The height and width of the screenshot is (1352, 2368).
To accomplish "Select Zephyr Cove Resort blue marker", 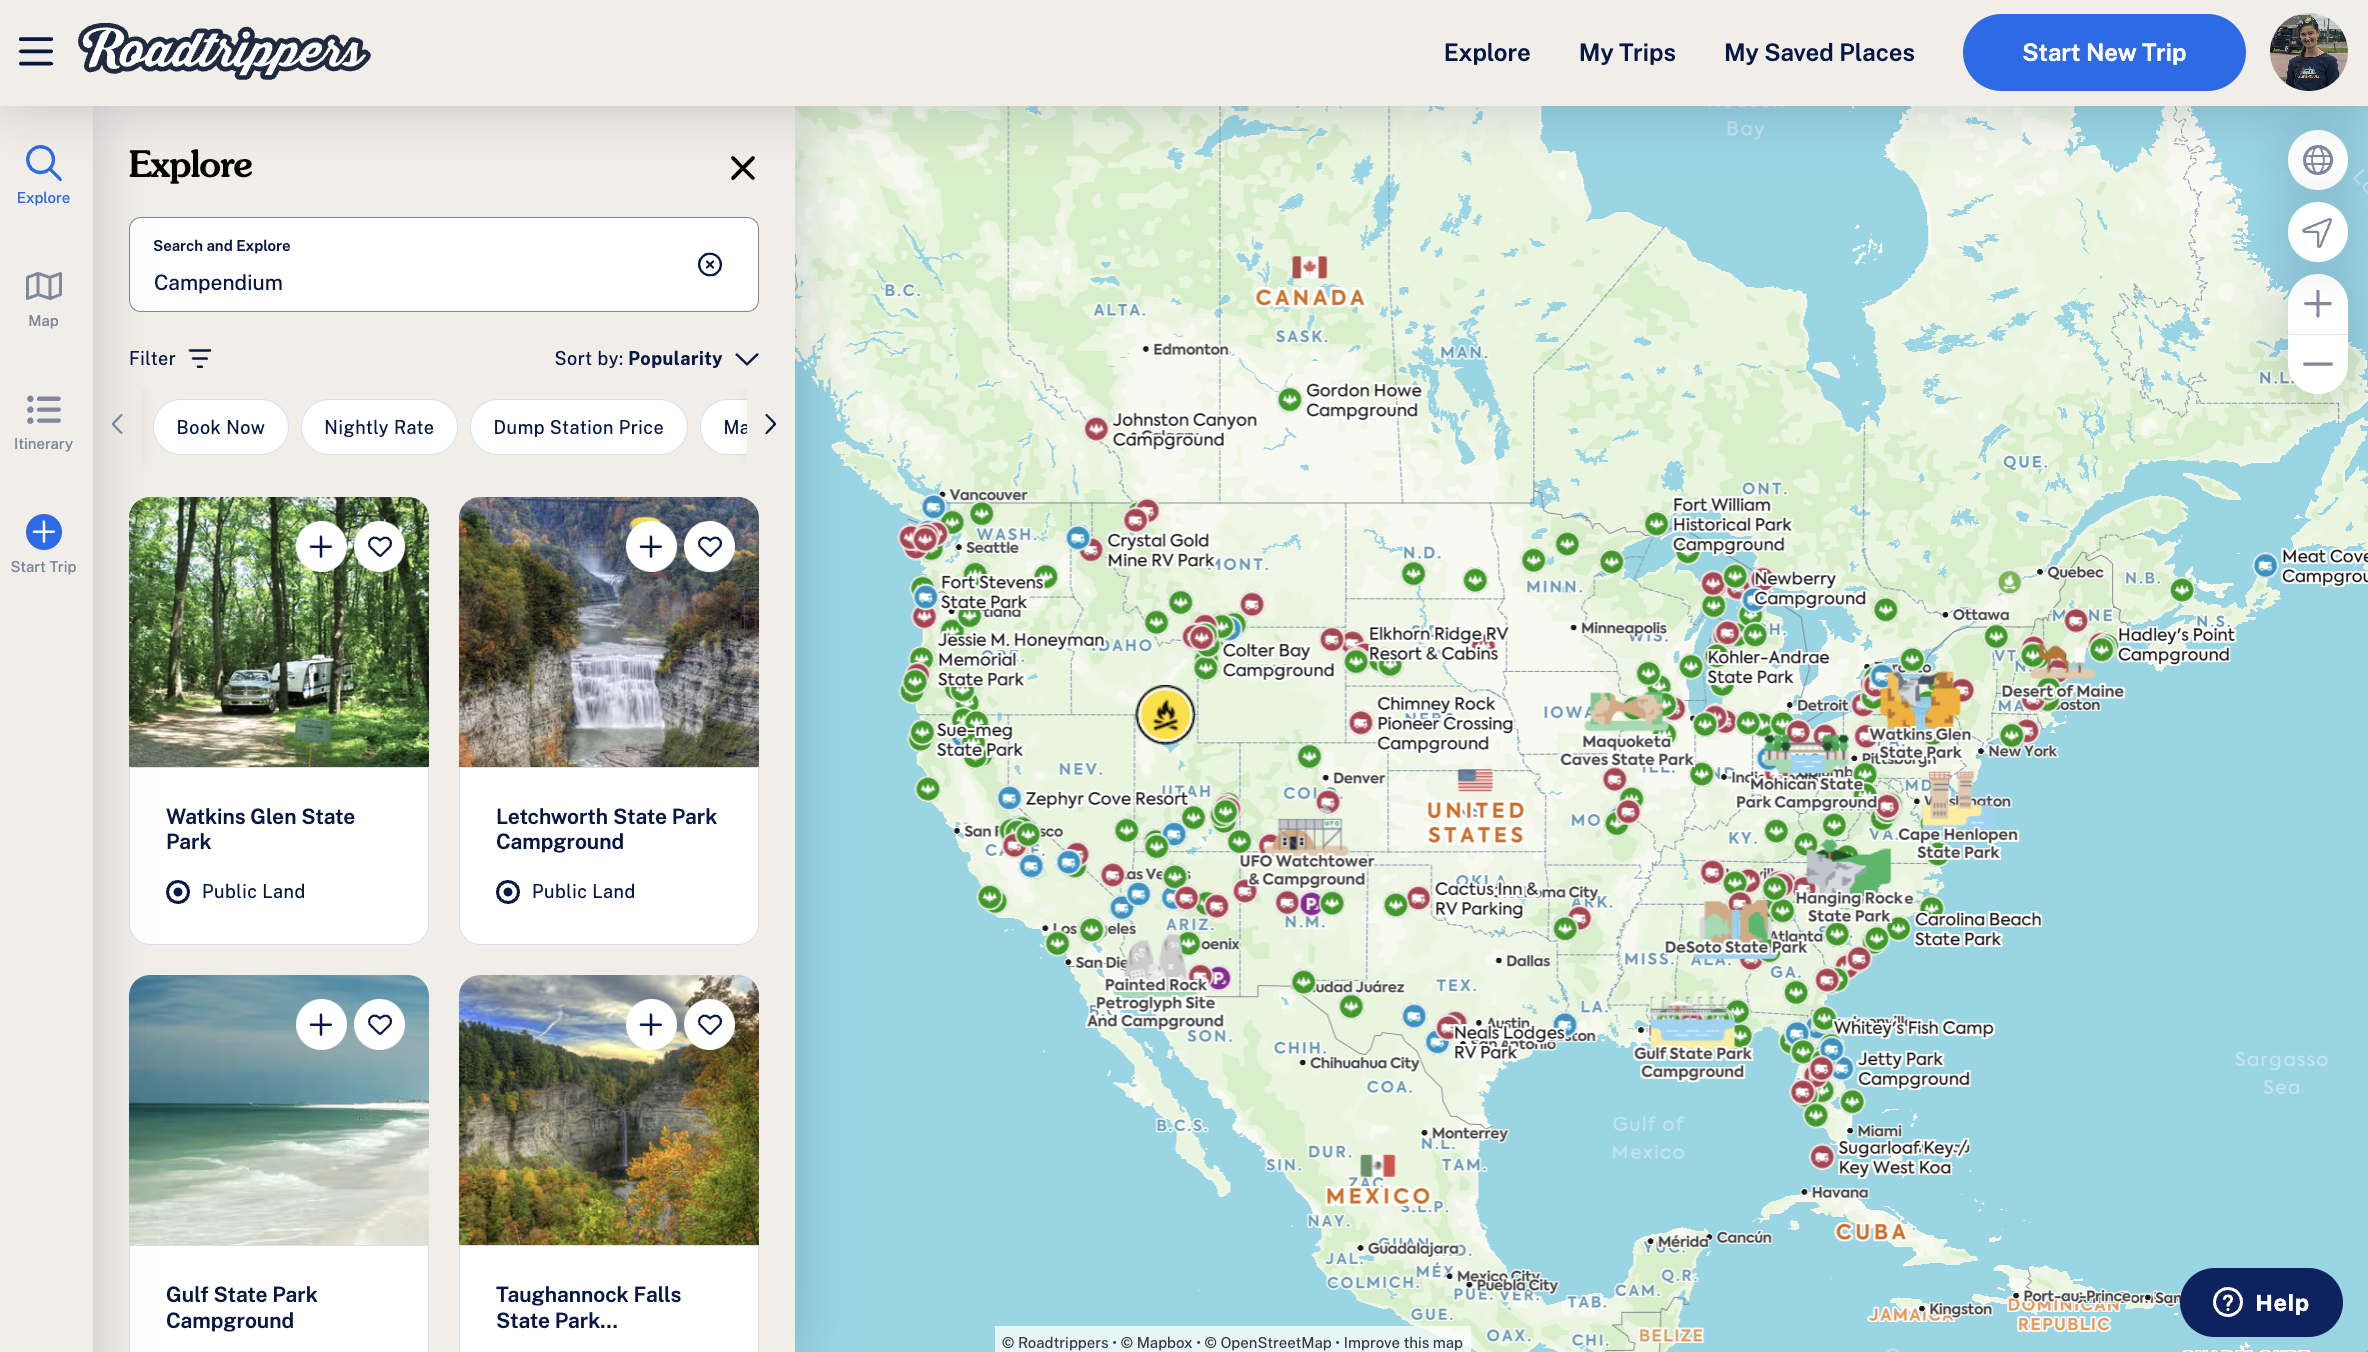I will tap(1009, 798).
